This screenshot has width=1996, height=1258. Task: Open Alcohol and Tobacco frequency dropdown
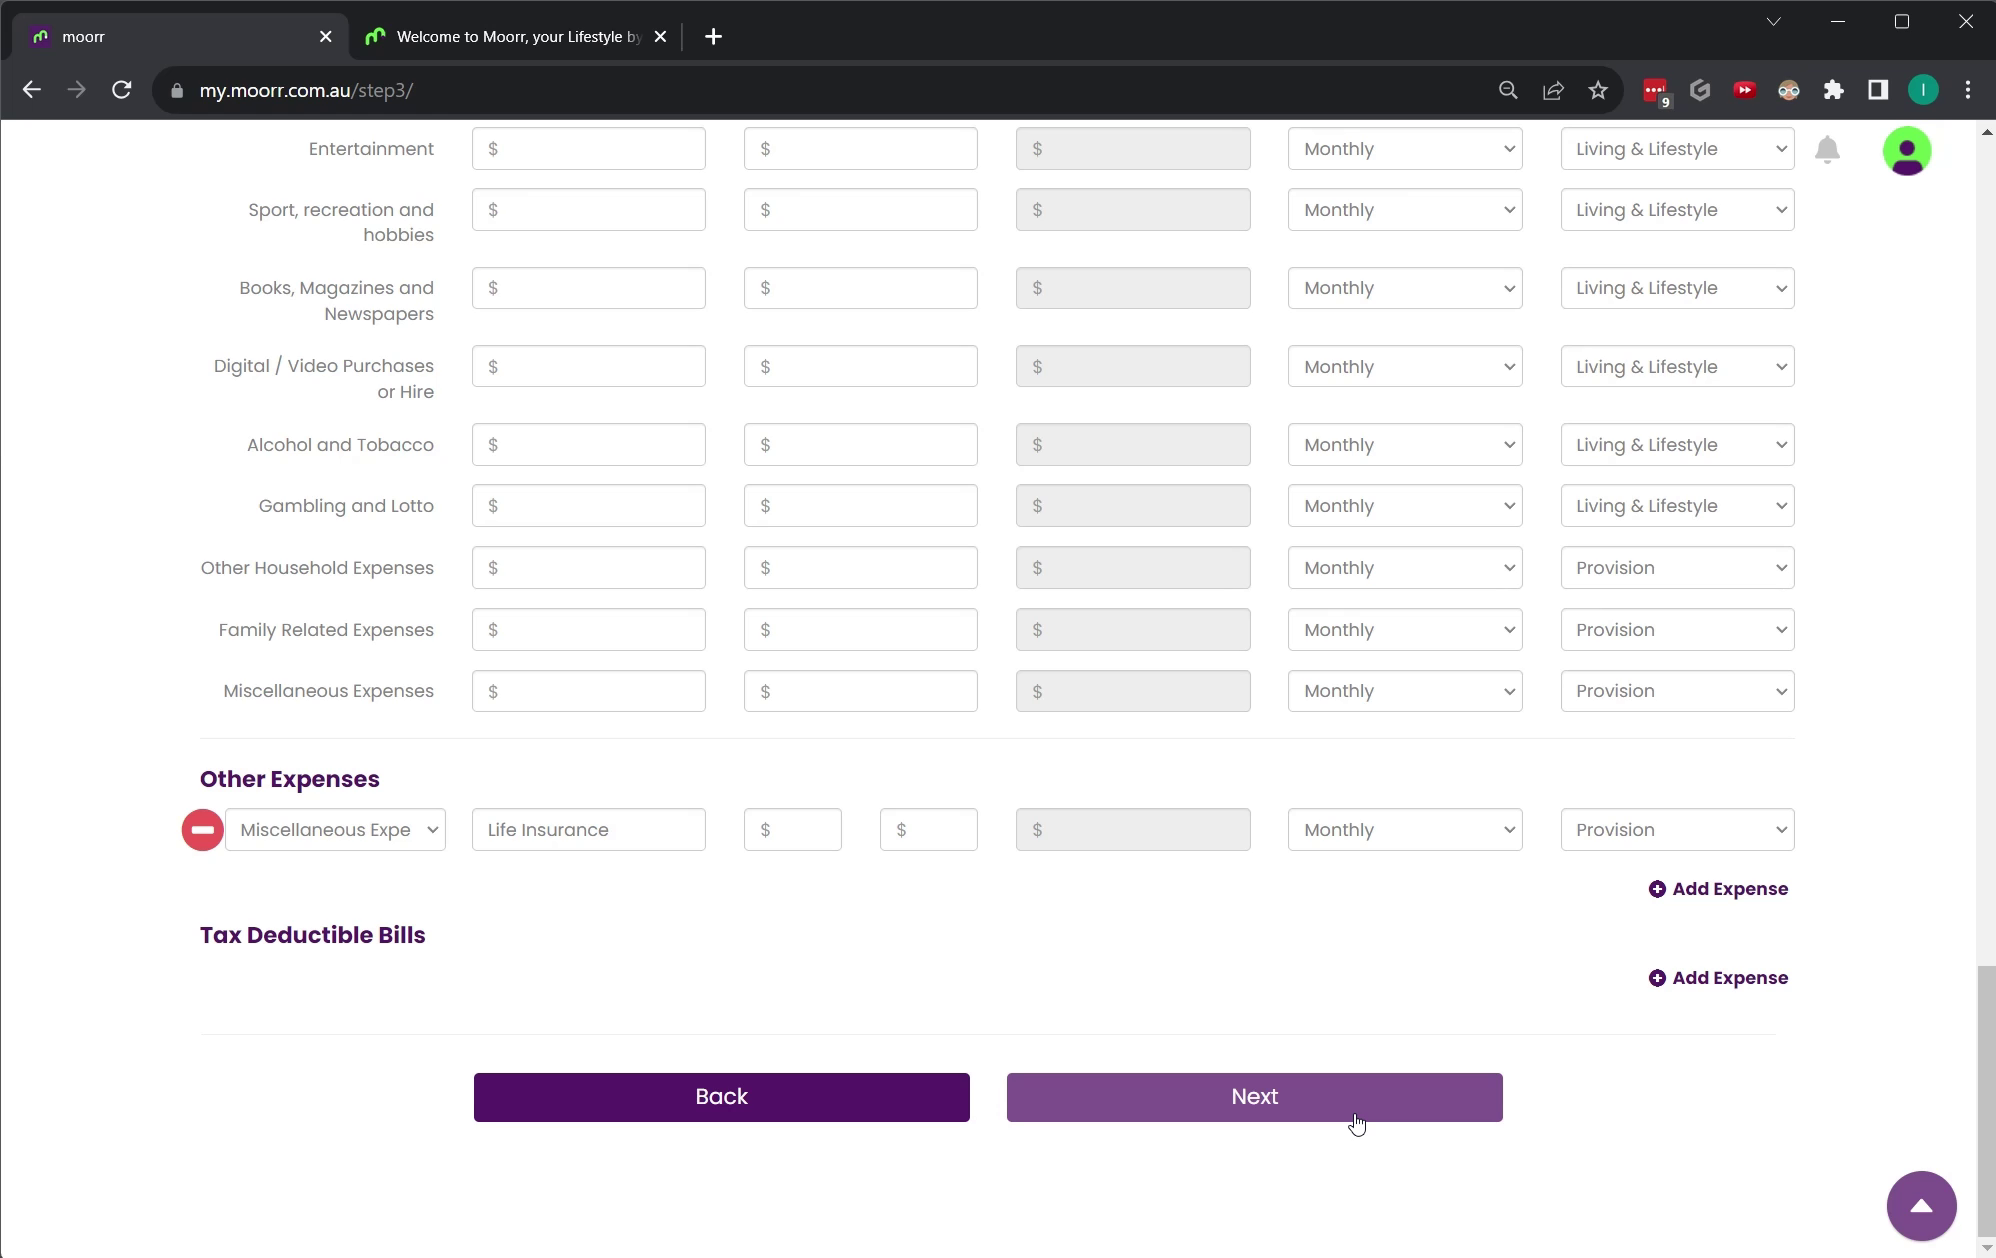tap(1405, 445)
